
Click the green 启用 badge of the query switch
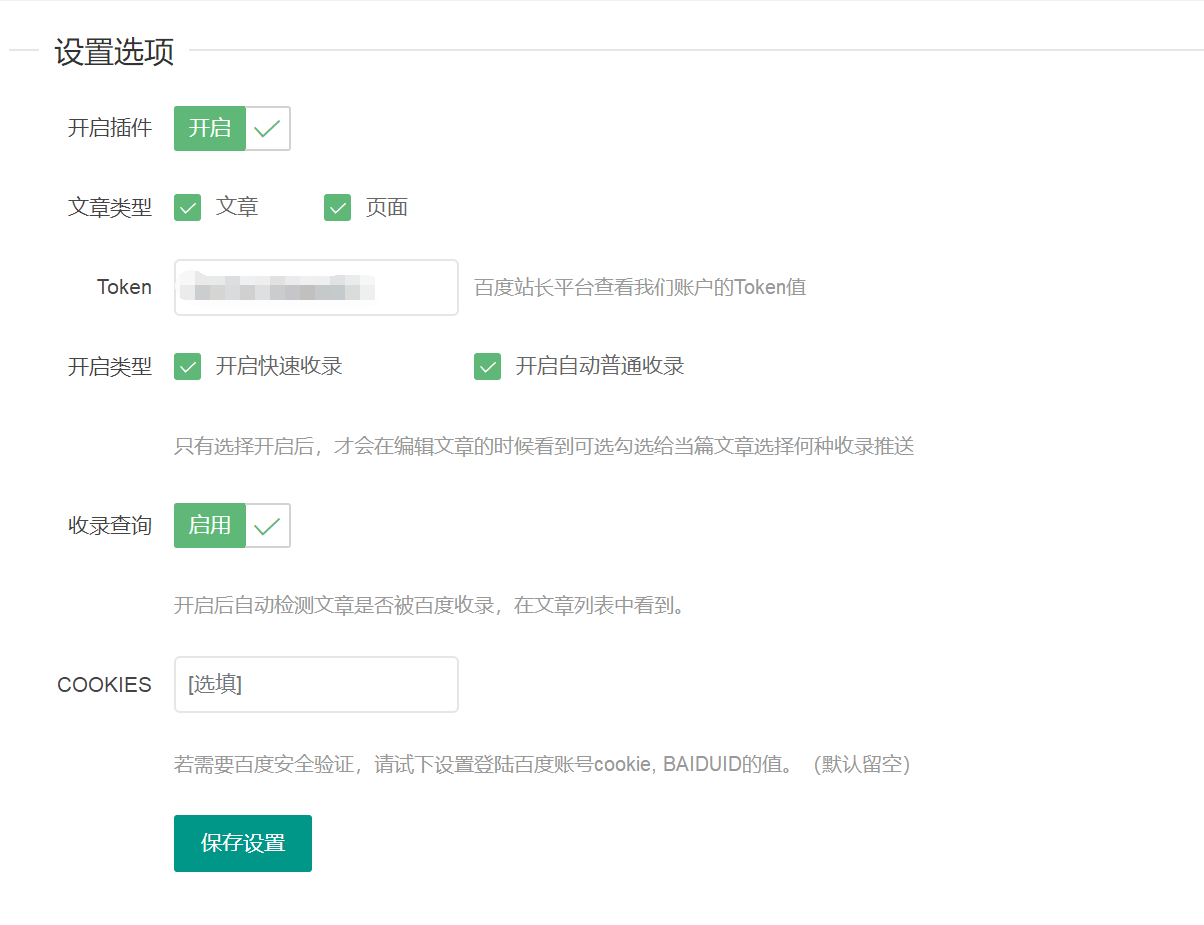pos(209,525)
